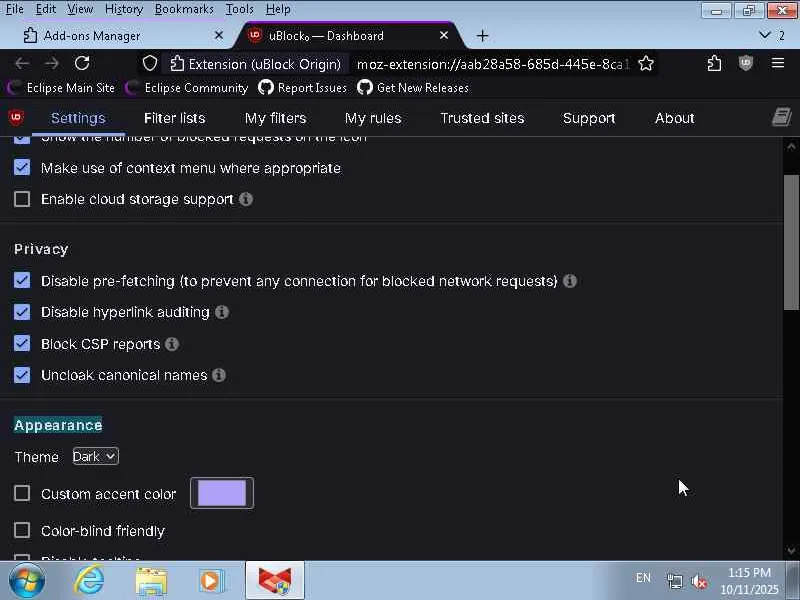Switch to the Filter lists tab

pos(174,118)
